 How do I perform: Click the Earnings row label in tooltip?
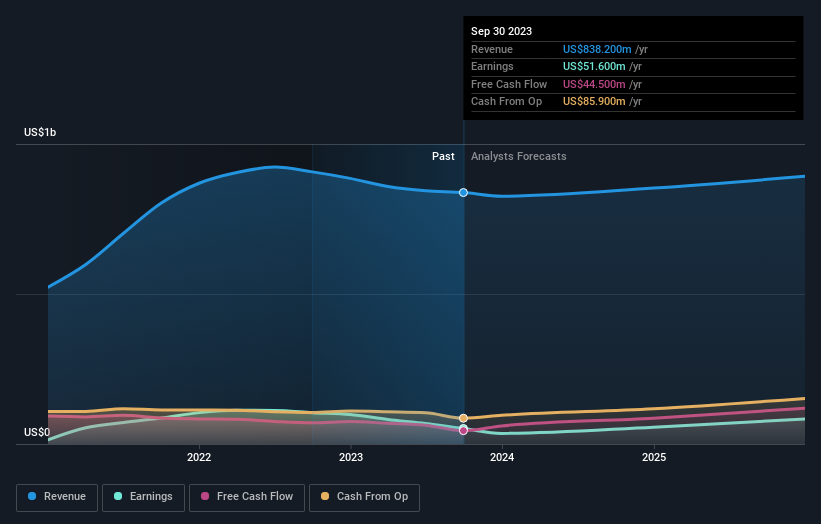(492, 66)
